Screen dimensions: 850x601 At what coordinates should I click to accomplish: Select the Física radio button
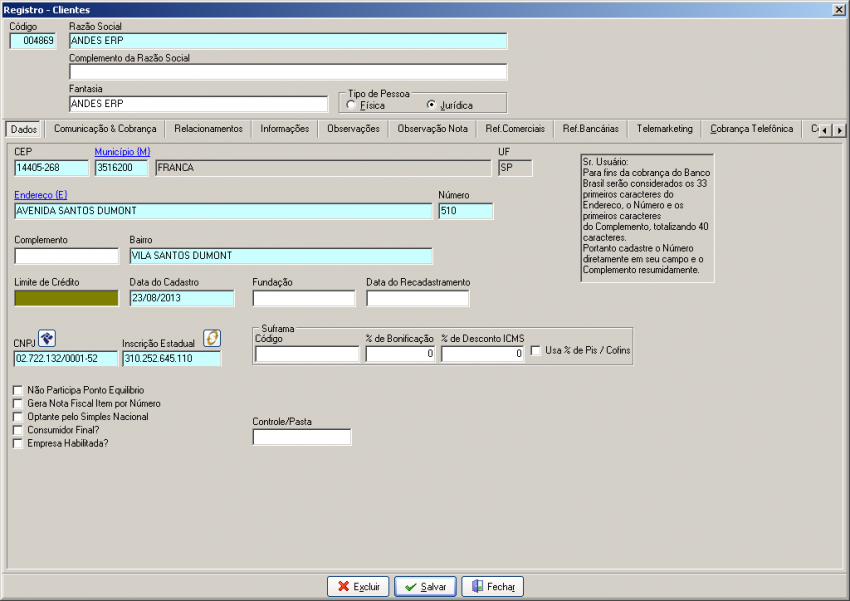(x=351, y=105)
